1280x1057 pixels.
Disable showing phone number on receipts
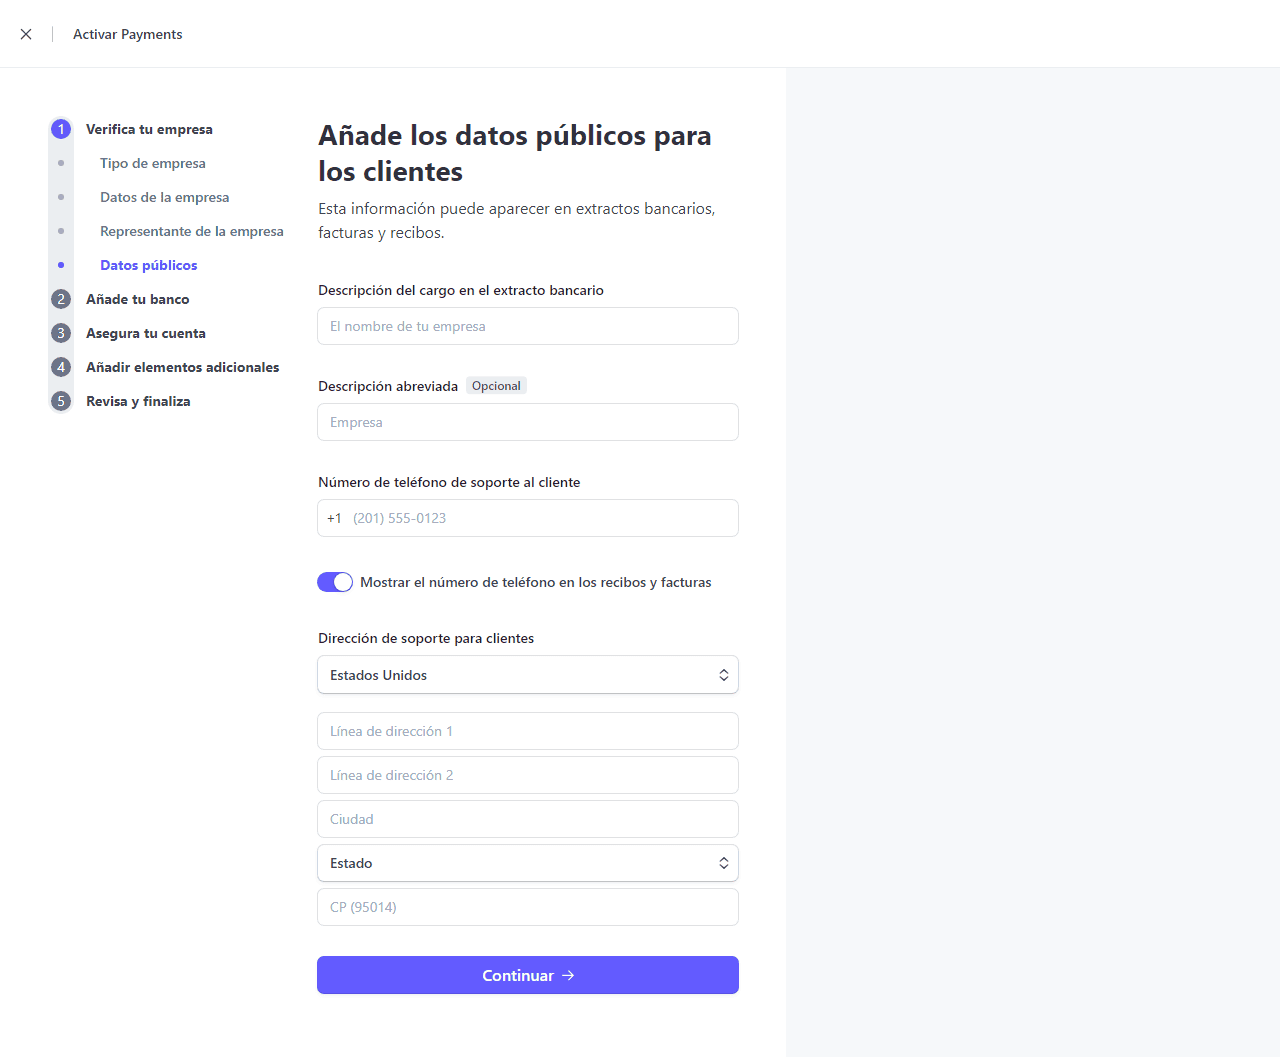tap(335, 581)
